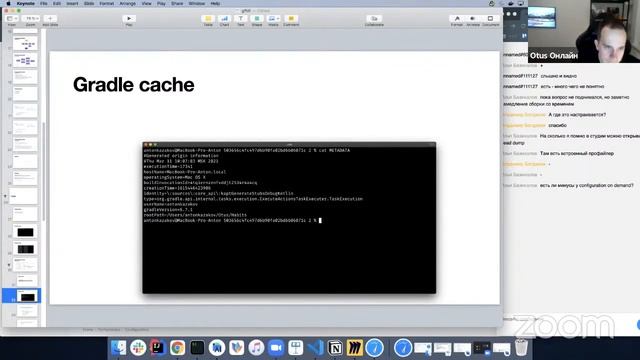Open the Window menu

tap(197, 3)
